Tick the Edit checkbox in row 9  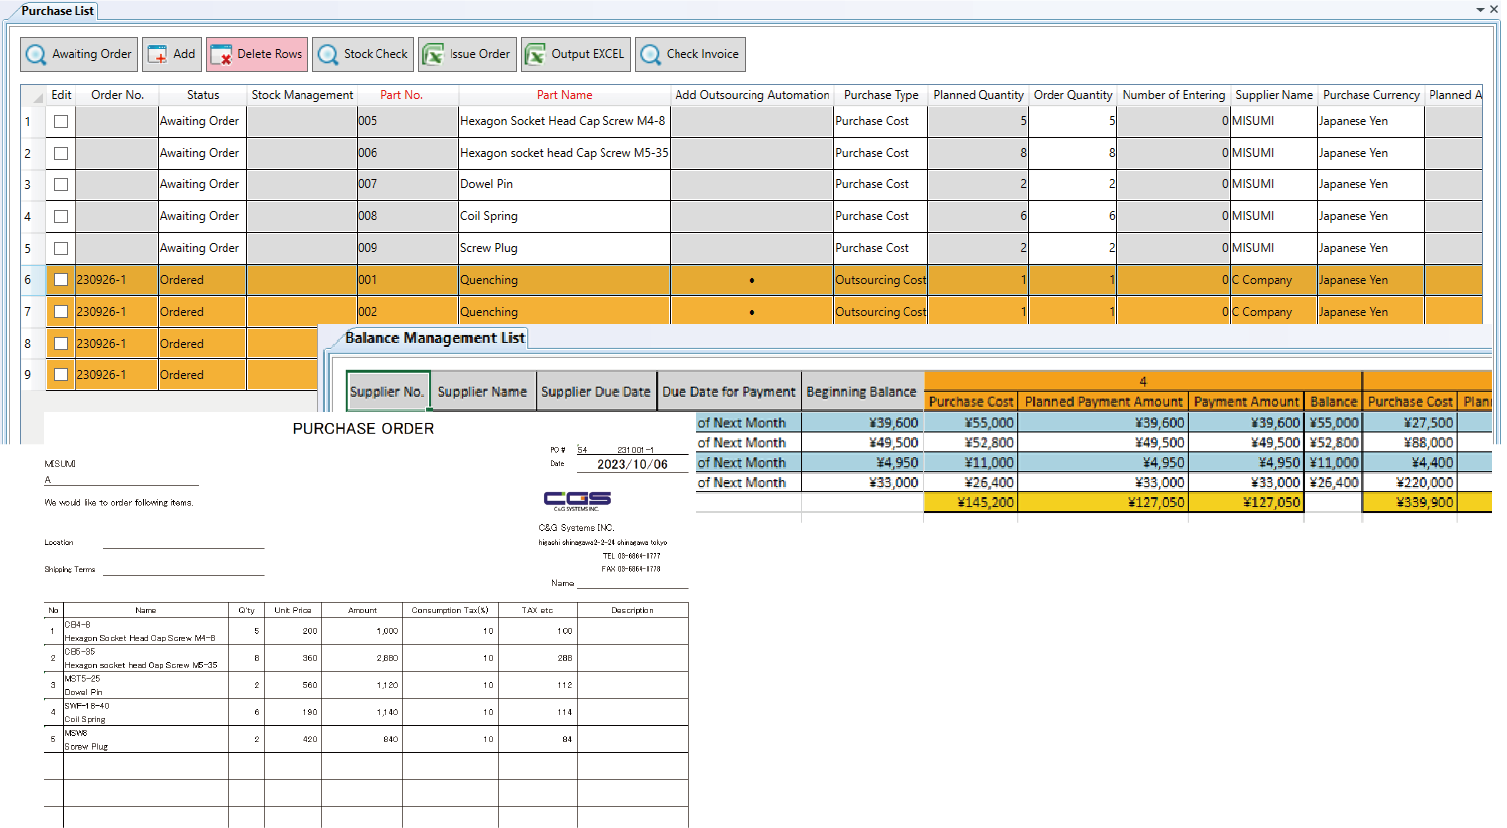point(61,375)
